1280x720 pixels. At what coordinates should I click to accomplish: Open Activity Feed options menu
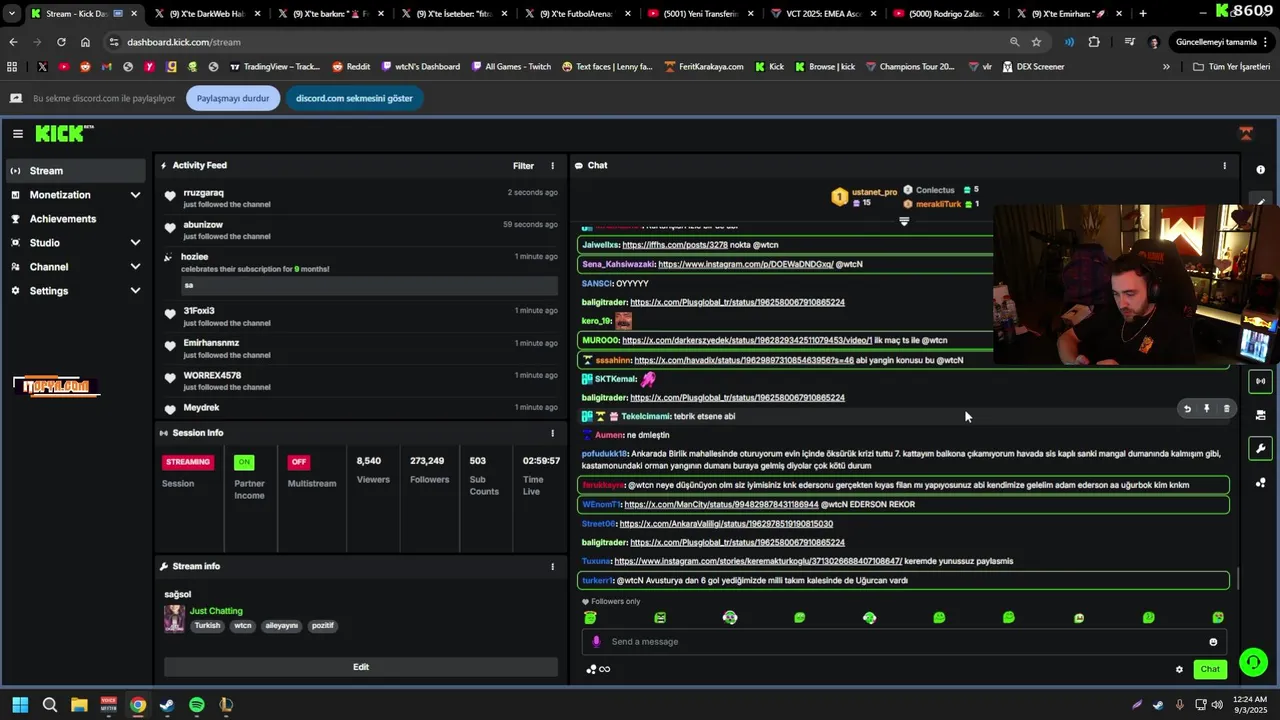(x=552, y=166)
